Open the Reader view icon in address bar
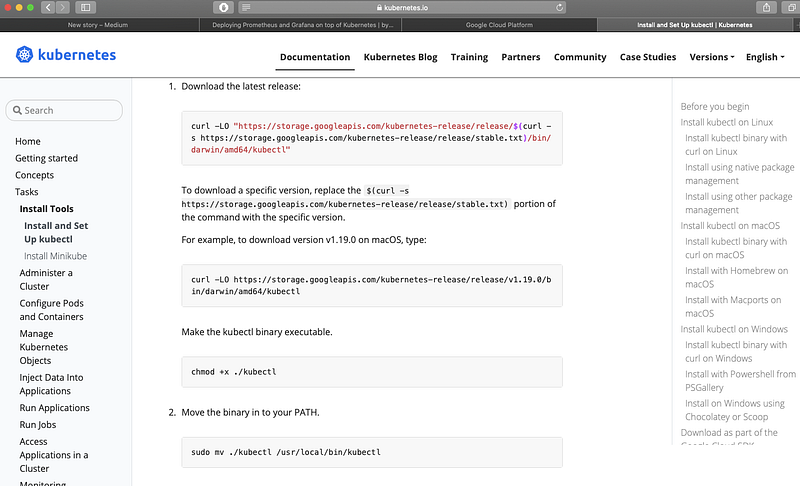Screen dimensions: 800x486 tap(246, 7)
